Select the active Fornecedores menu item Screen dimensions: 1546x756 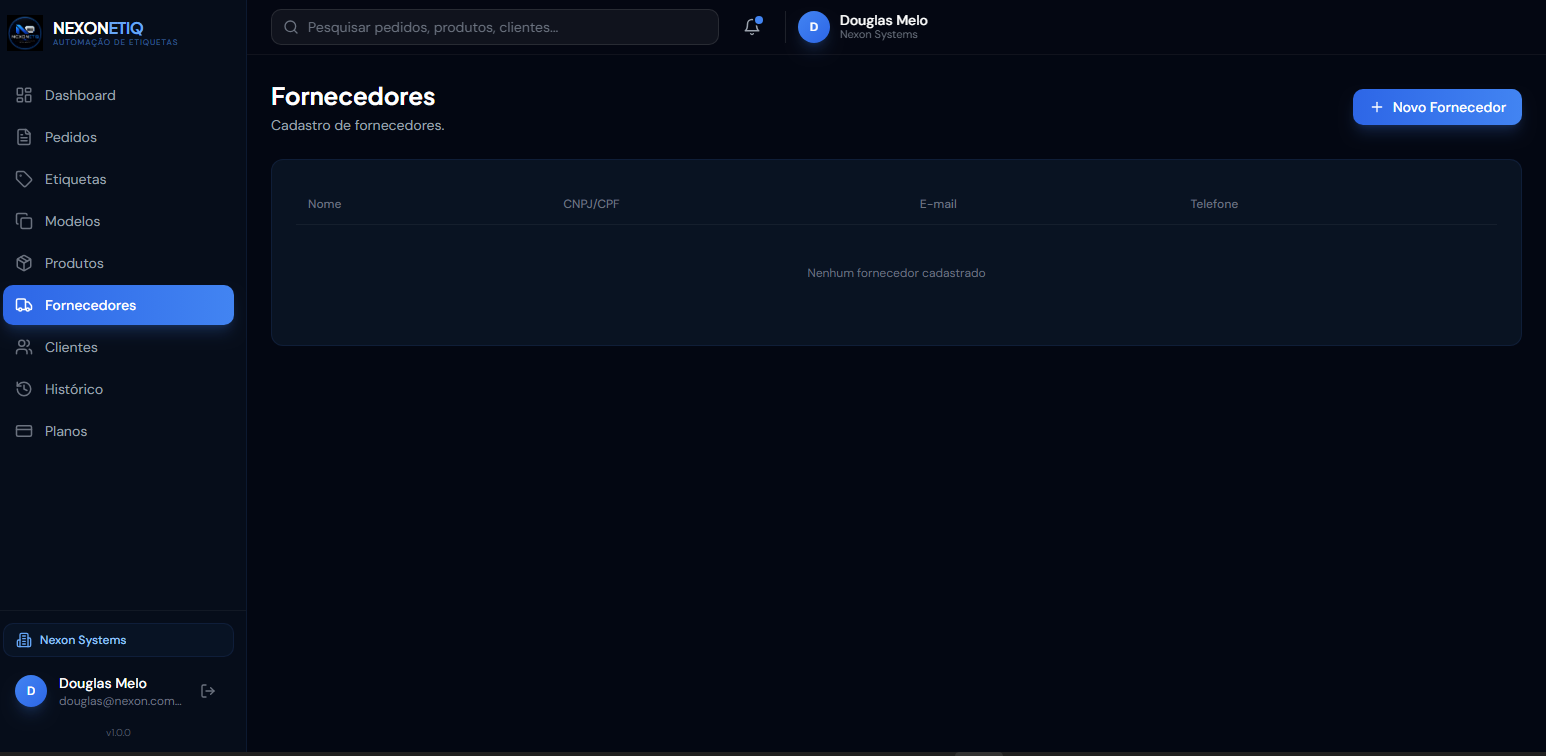[x=118, y=305]
